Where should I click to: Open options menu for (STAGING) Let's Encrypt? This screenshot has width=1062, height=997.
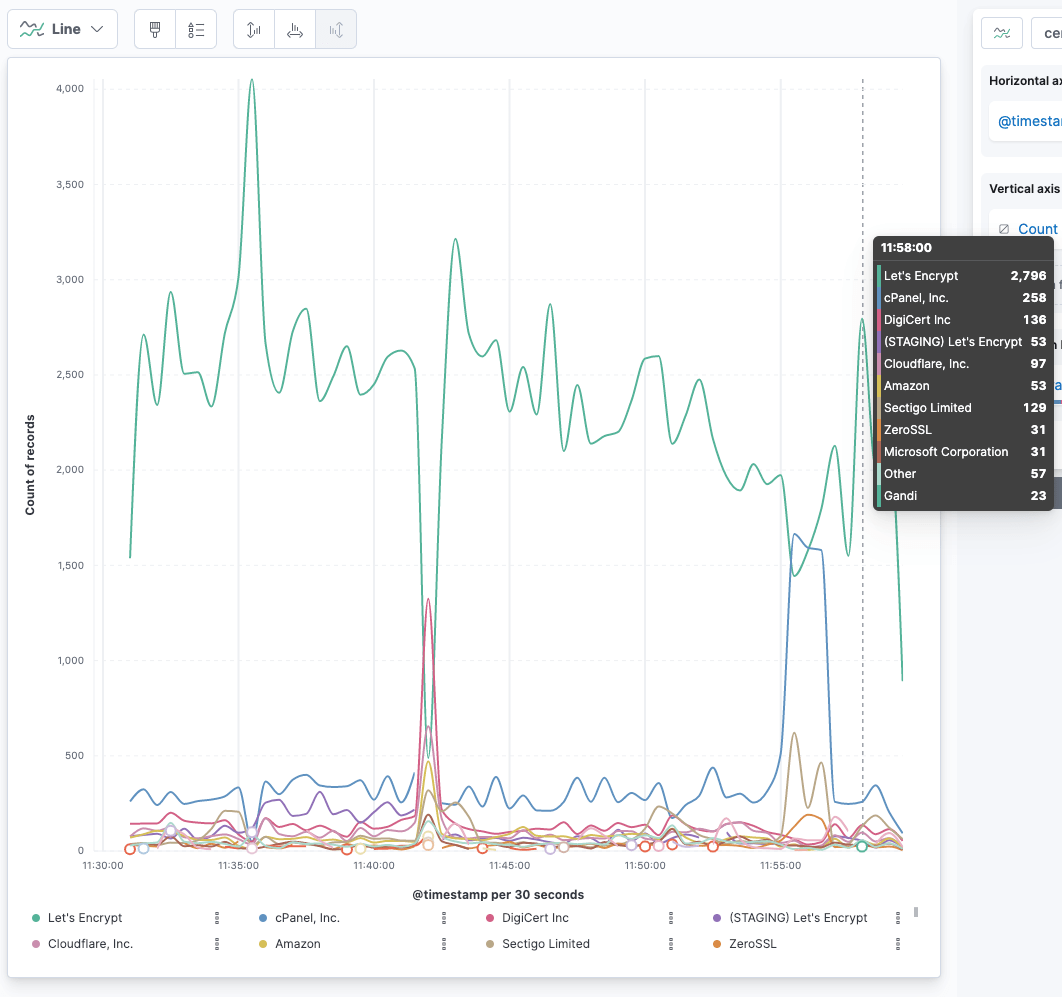point(898,918)
